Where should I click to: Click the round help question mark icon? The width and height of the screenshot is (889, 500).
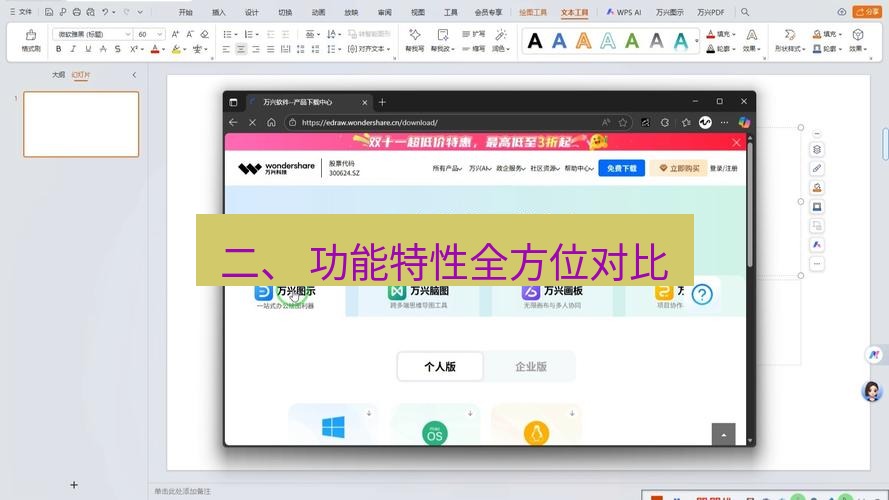(702, 294)
